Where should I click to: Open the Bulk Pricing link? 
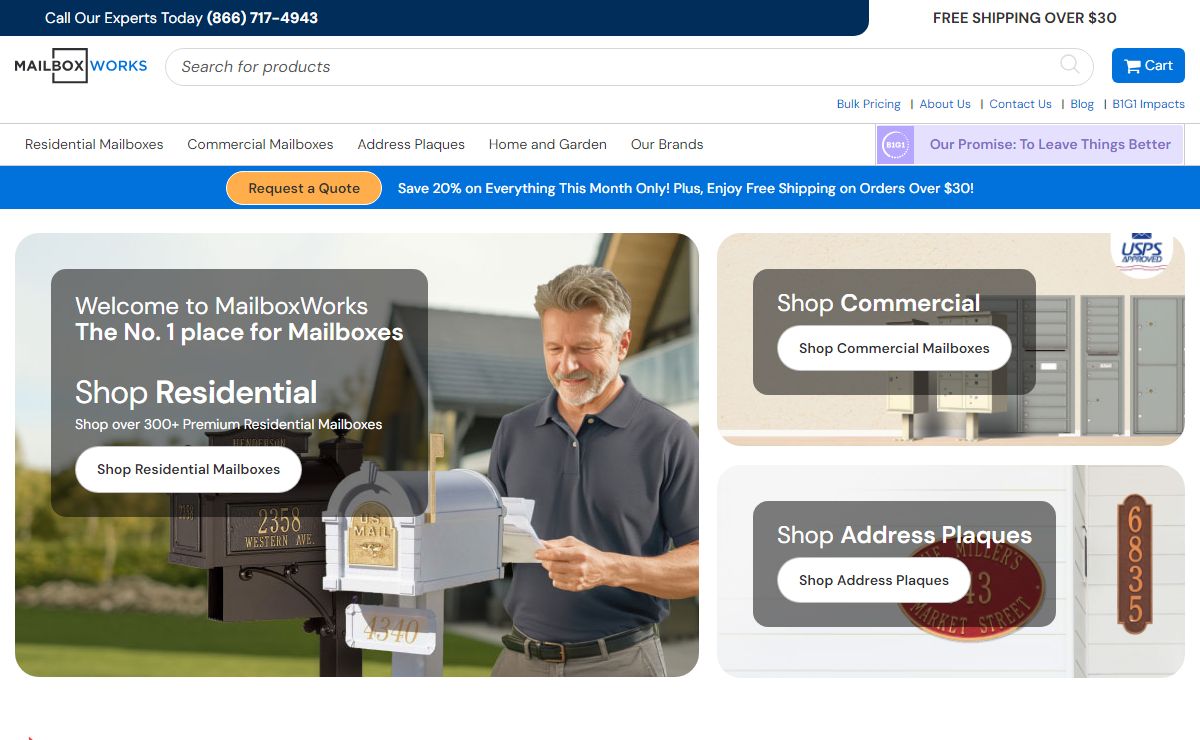tap(868, 104)
